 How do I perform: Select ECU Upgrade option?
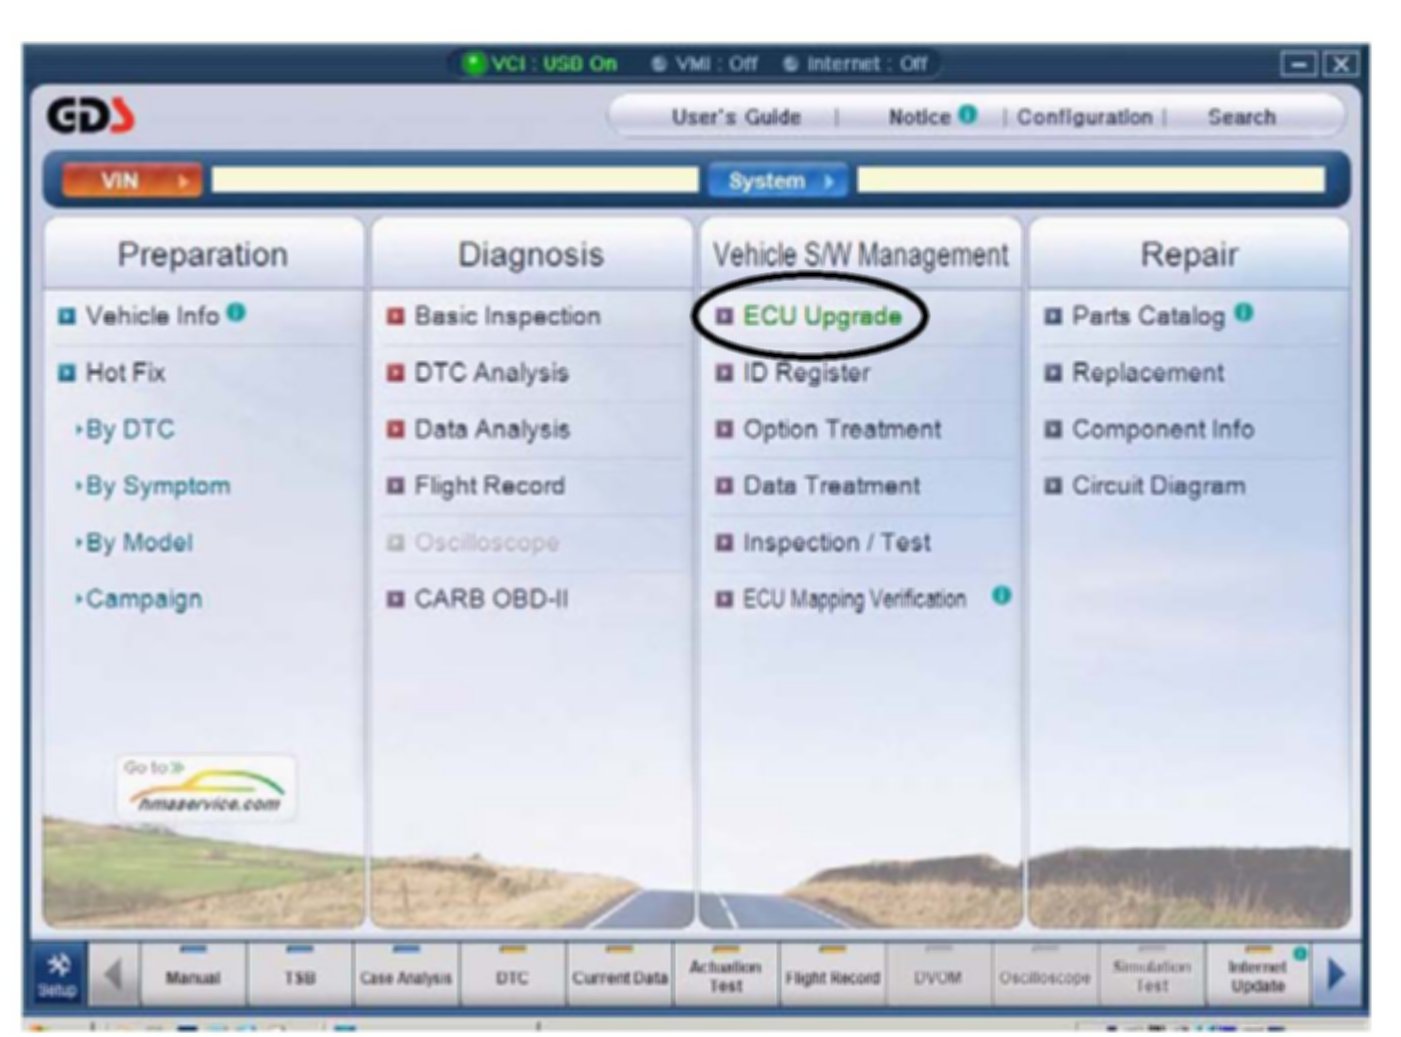tap(821, 317)
